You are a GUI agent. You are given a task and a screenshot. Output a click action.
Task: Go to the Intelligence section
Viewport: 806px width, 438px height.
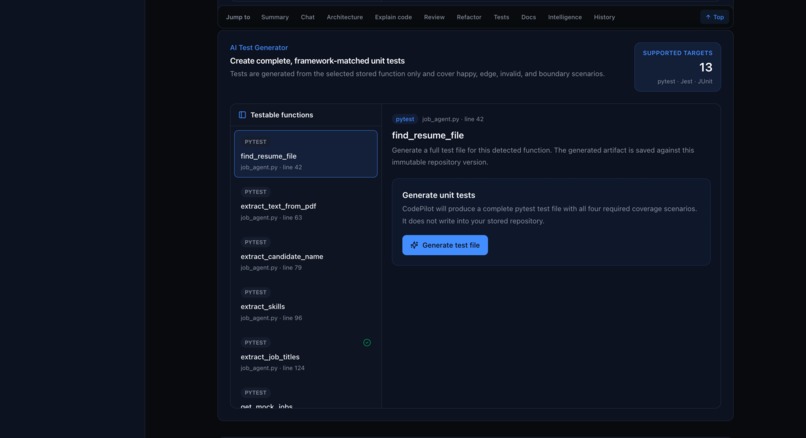click(564, 17)
